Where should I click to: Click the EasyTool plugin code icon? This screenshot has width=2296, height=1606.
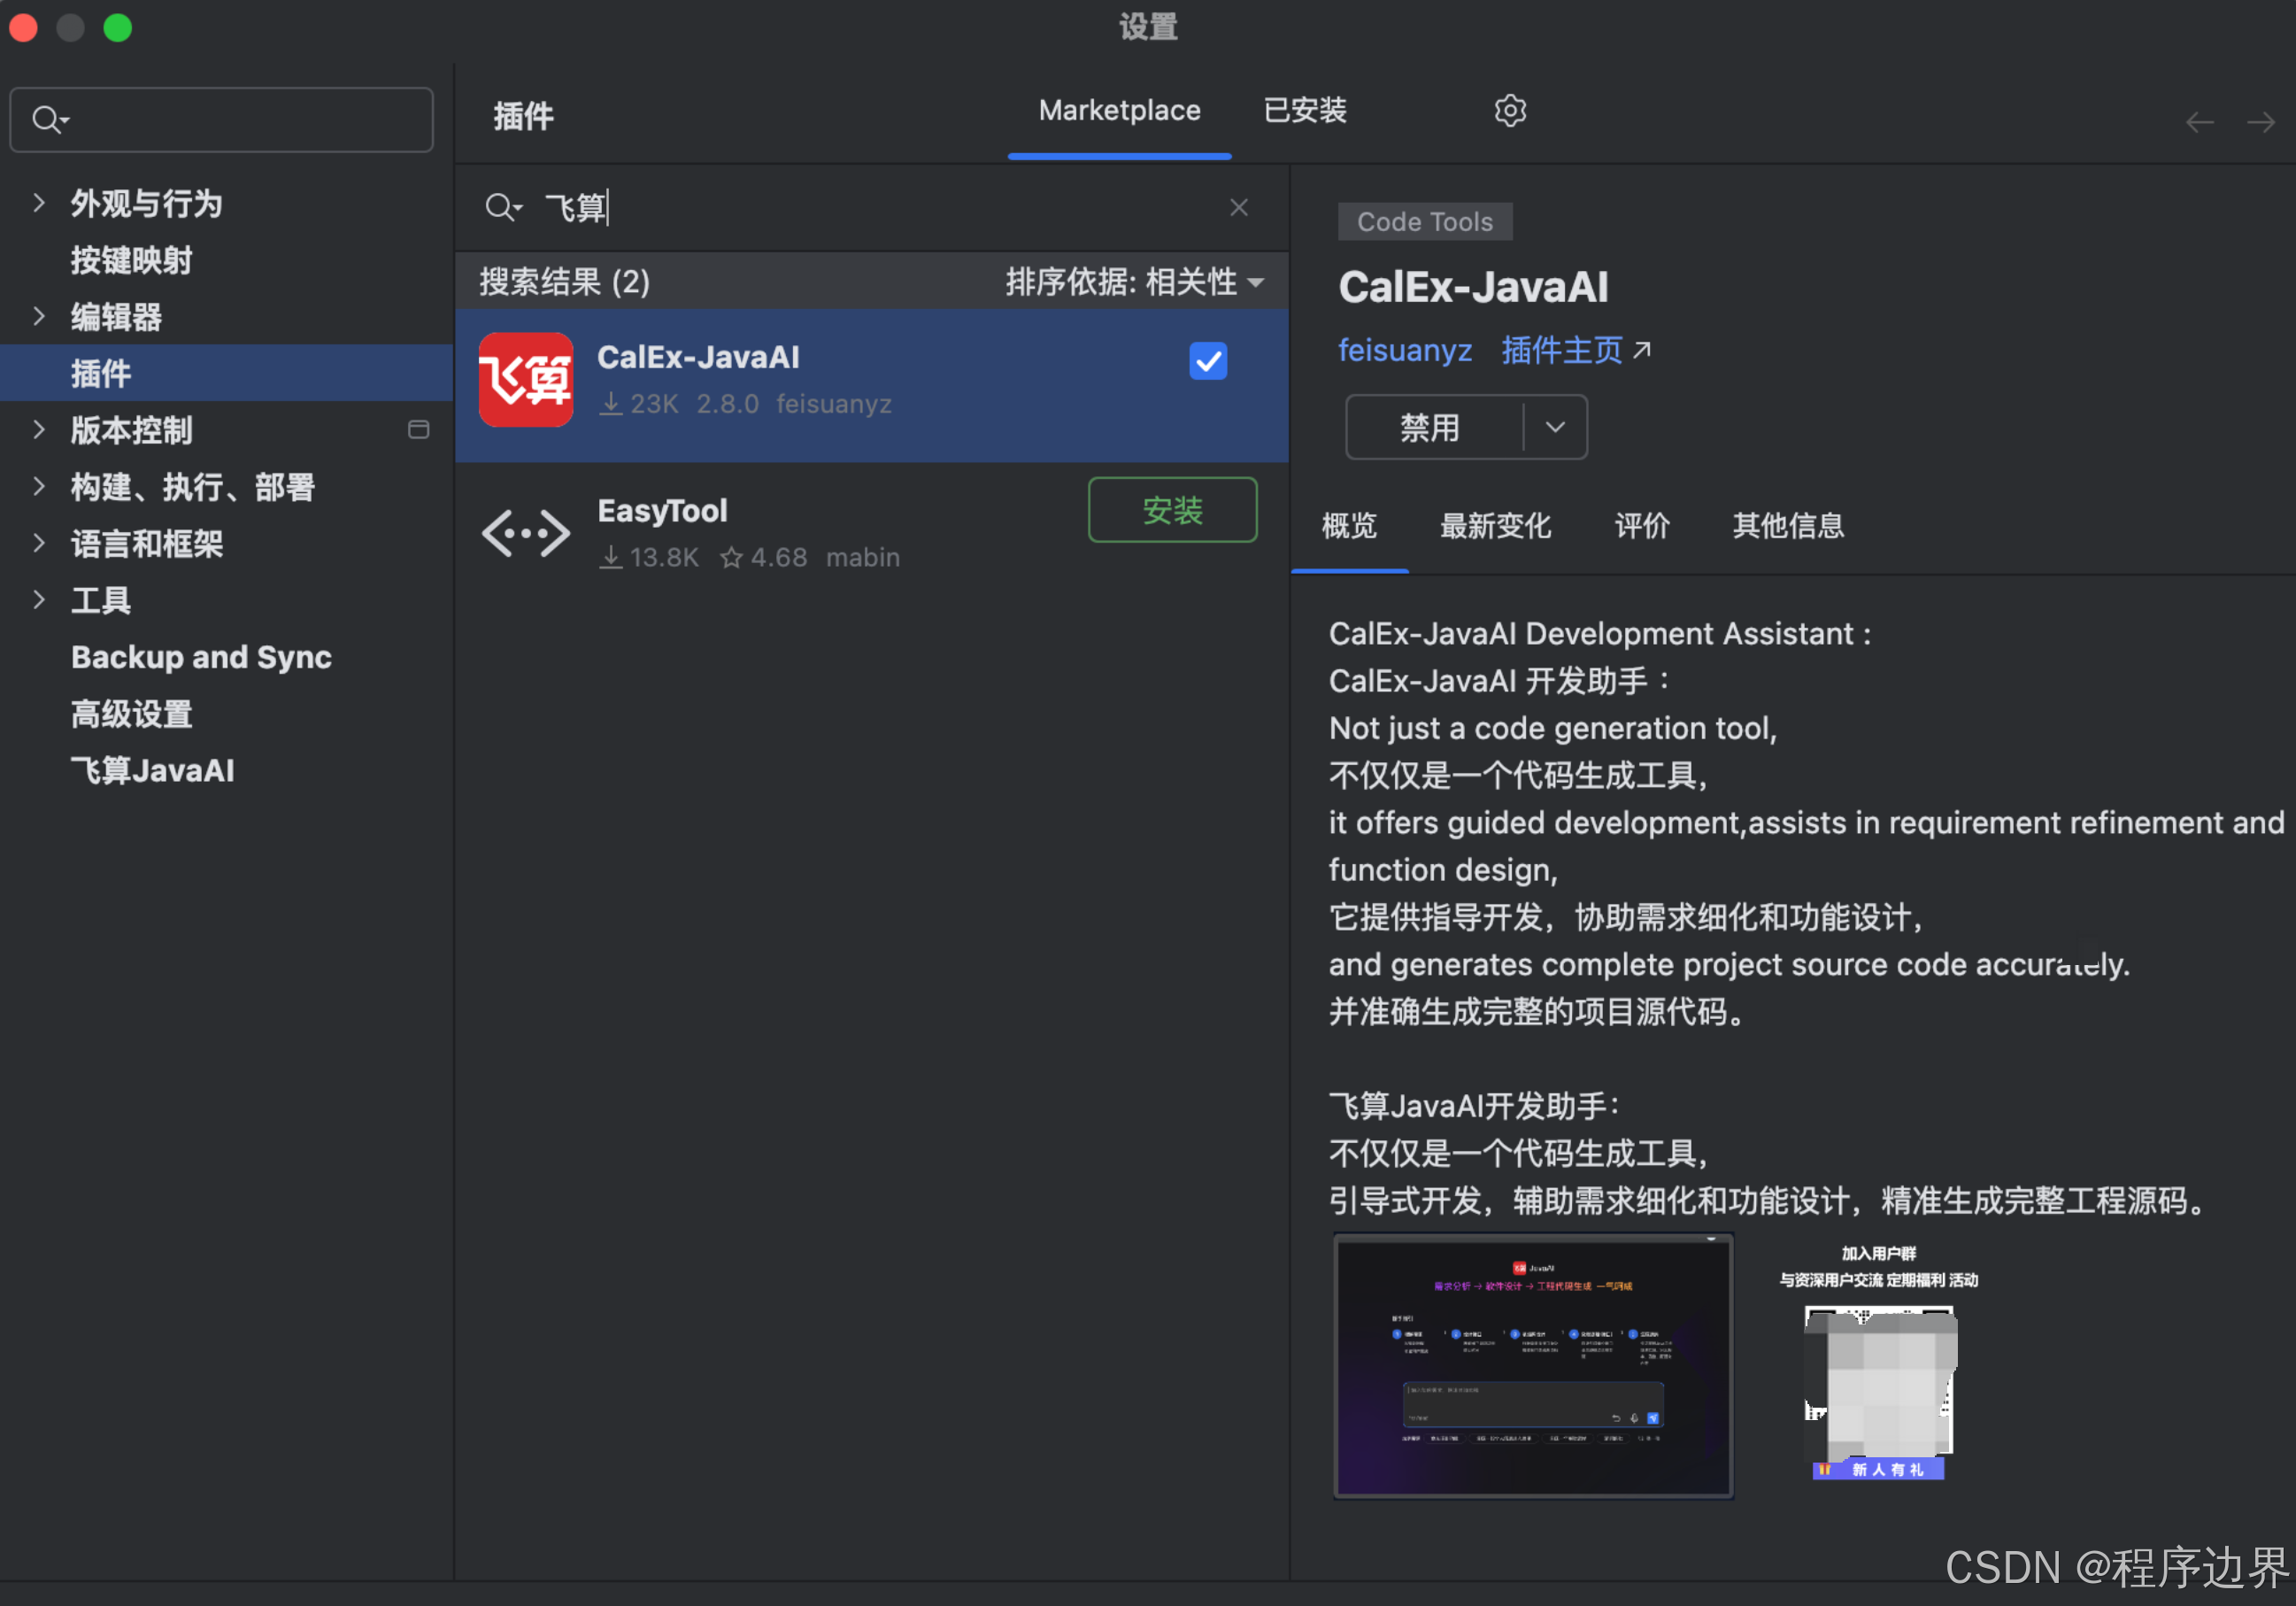(526, 532)
